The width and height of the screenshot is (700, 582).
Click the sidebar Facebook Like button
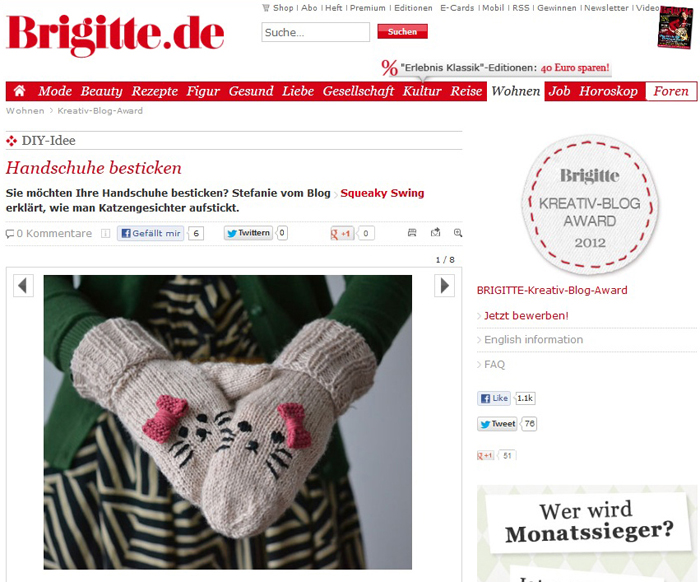pyautogui.click(x=494, y=398)
